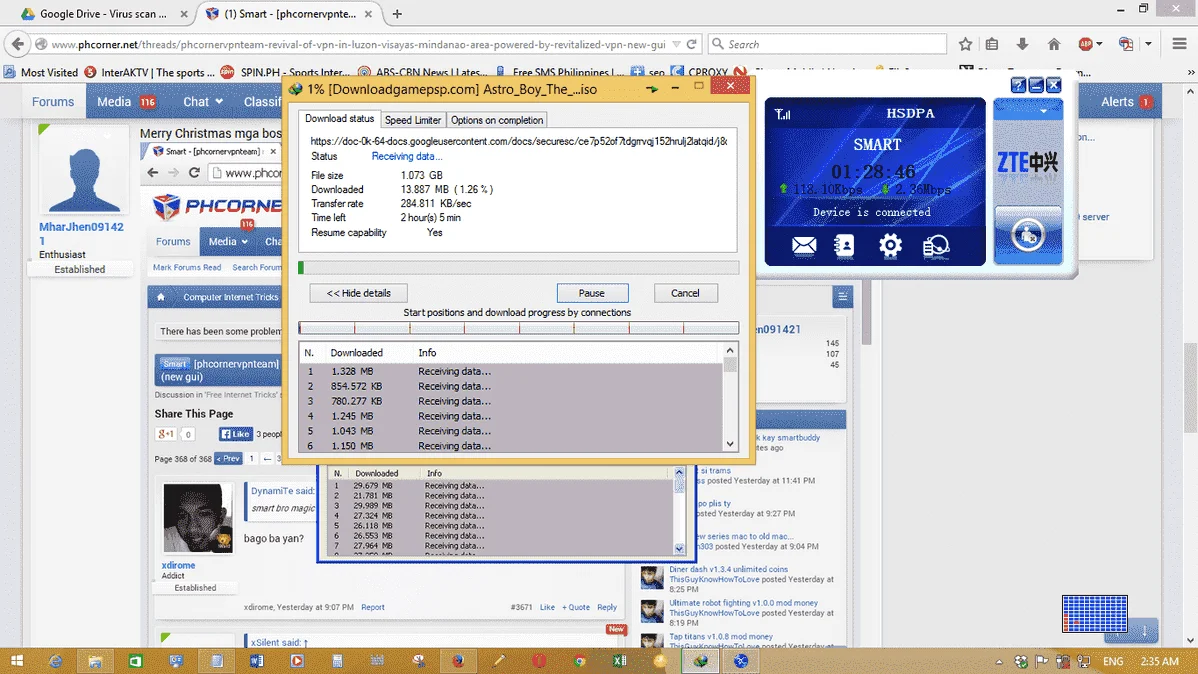Viewport: 1198px width, 674px height.
Task: Expand the ZTE widget dropdown arrow panel
Action: 1044,112
